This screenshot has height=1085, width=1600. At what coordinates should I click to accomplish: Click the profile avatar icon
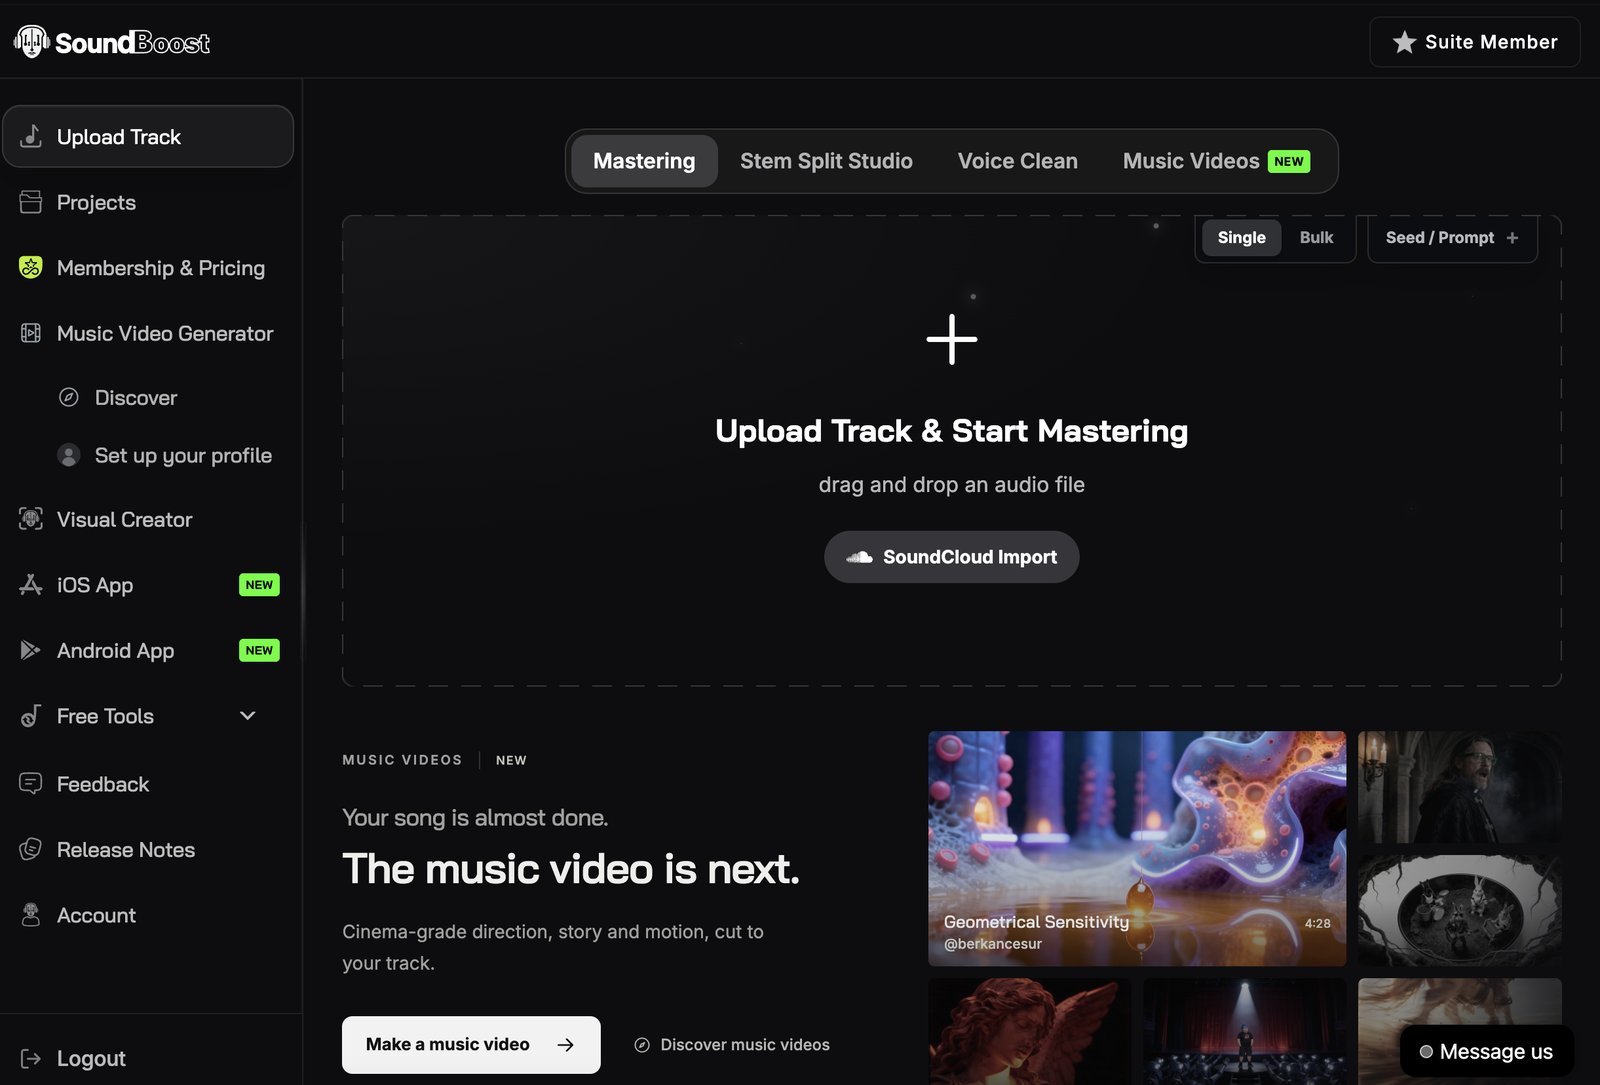[69, 455]
